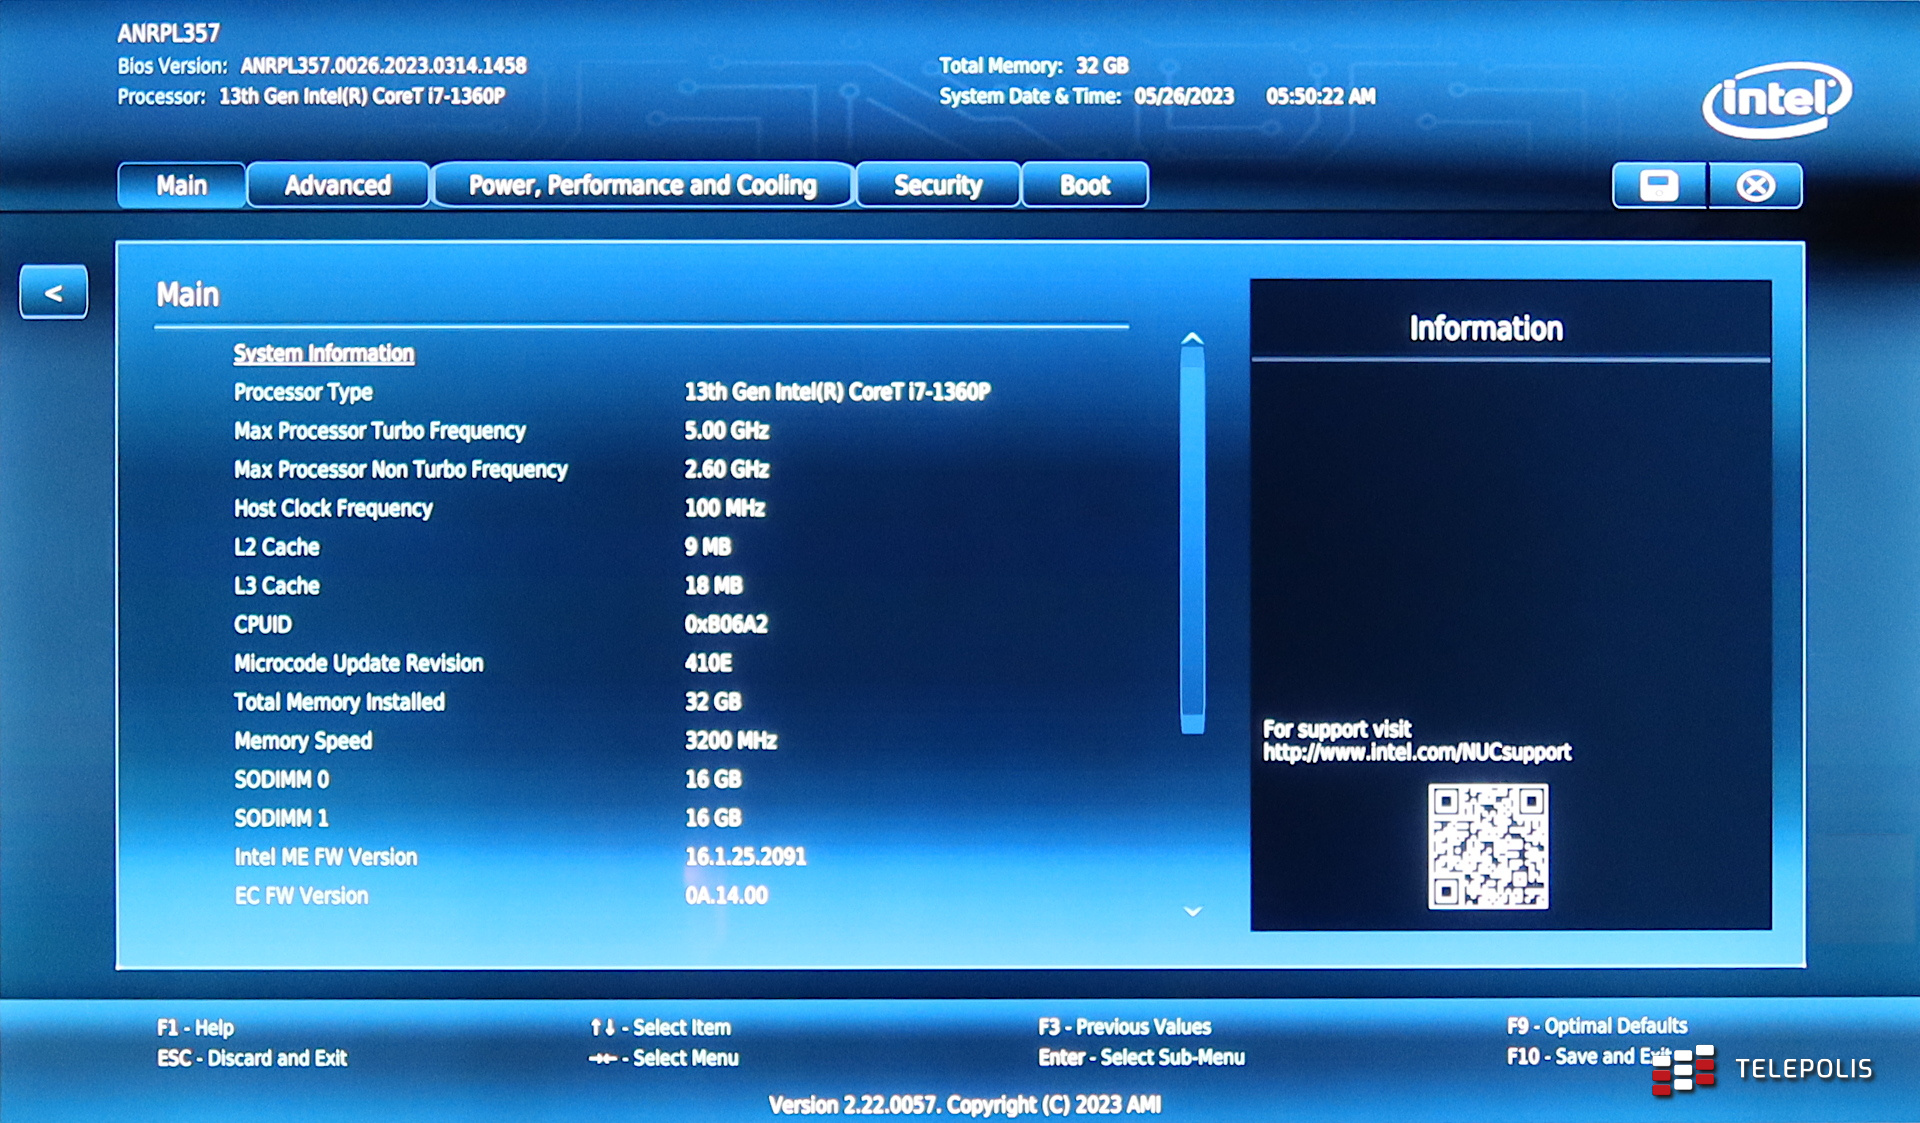
Task: Switch to the Advanced tab
Action: [338, 186]
